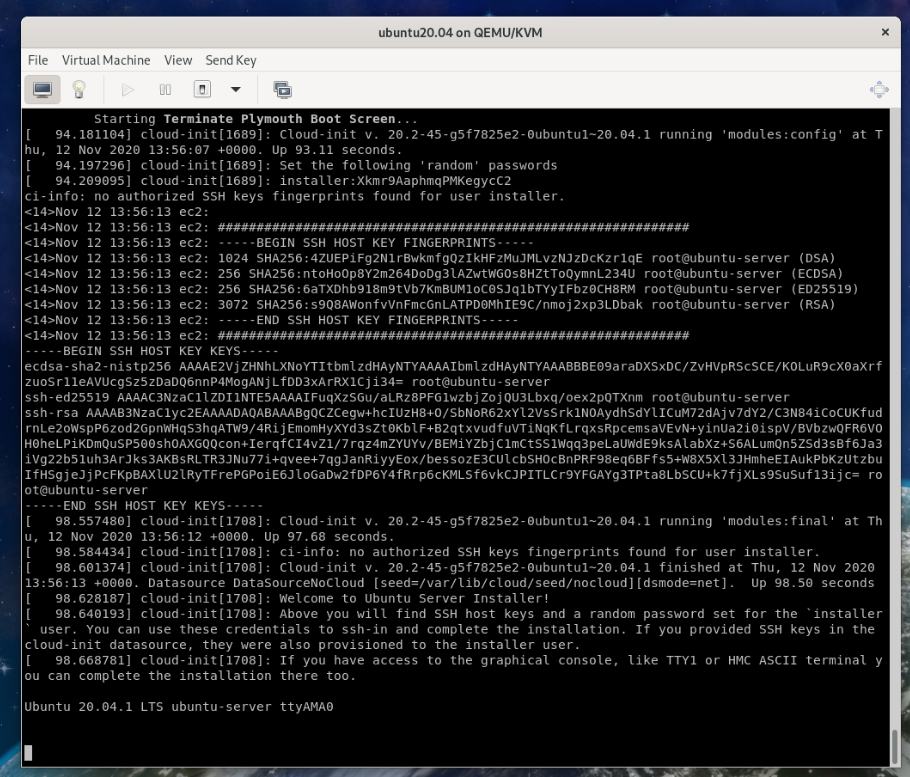Shut down the virtual machine button

tap(202, 89)
